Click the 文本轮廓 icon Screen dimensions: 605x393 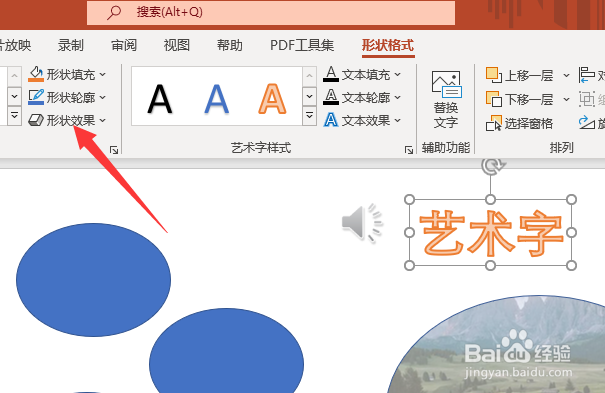[x=331, y=97]
